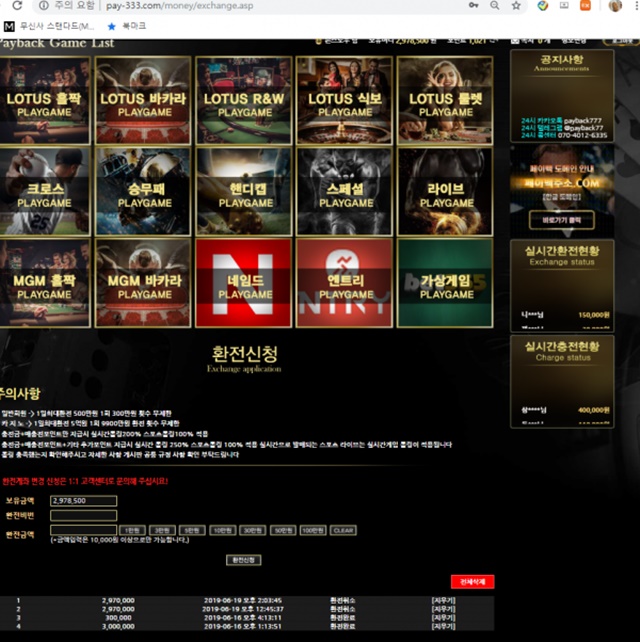Open the 공지사항 Announcements panel
The image size is (640, 642).
coord(562,96)
